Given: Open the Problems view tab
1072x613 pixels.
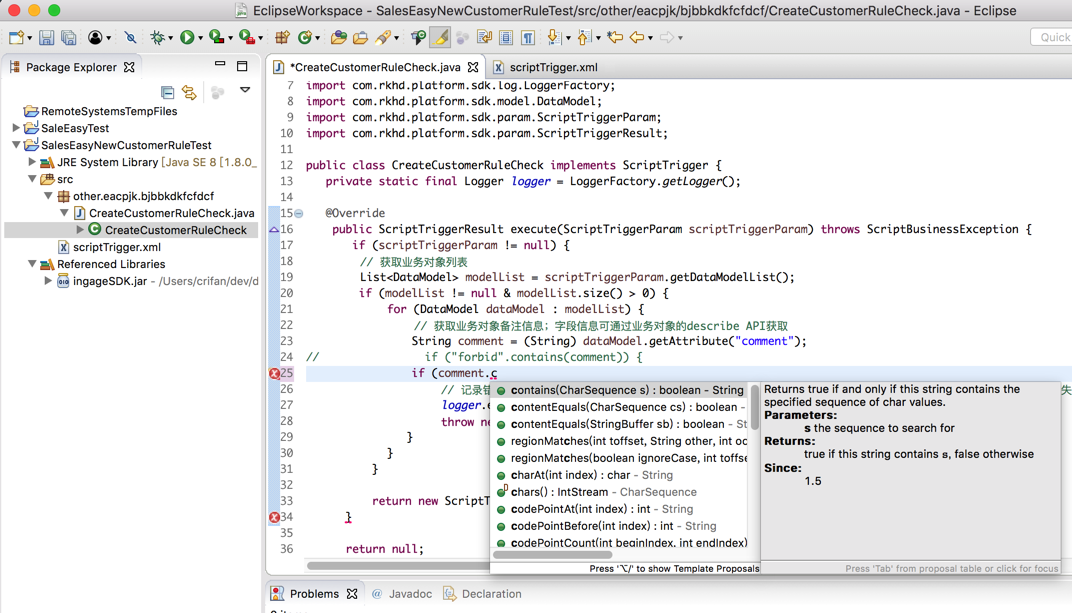Looking at the screenshot, I should tap(314, 594).
